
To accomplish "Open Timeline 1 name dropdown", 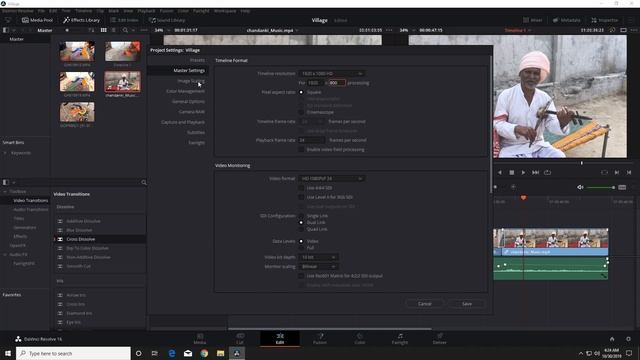I will click(x=517, y=30).
